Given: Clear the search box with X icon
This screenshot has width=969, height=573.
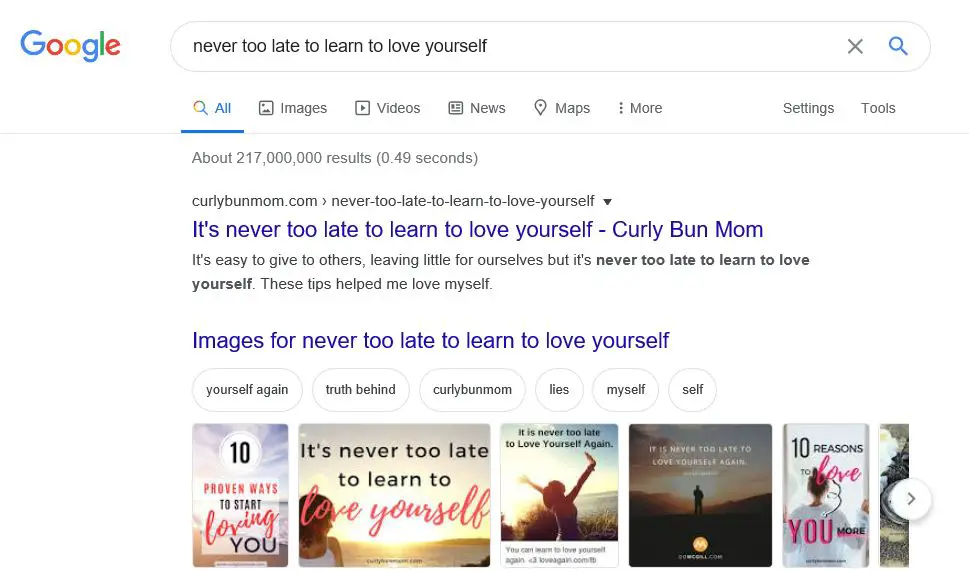Looking at the screenshot, I should pyautogui.click(x=855, y=46).
